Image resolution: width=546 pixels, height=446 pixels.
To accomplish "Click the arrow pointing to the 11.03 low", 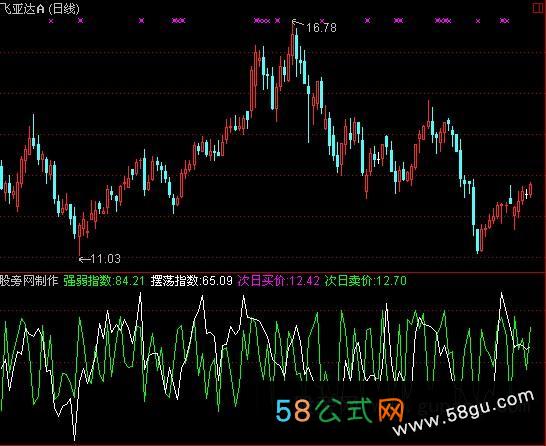I will tap(85, 259).
